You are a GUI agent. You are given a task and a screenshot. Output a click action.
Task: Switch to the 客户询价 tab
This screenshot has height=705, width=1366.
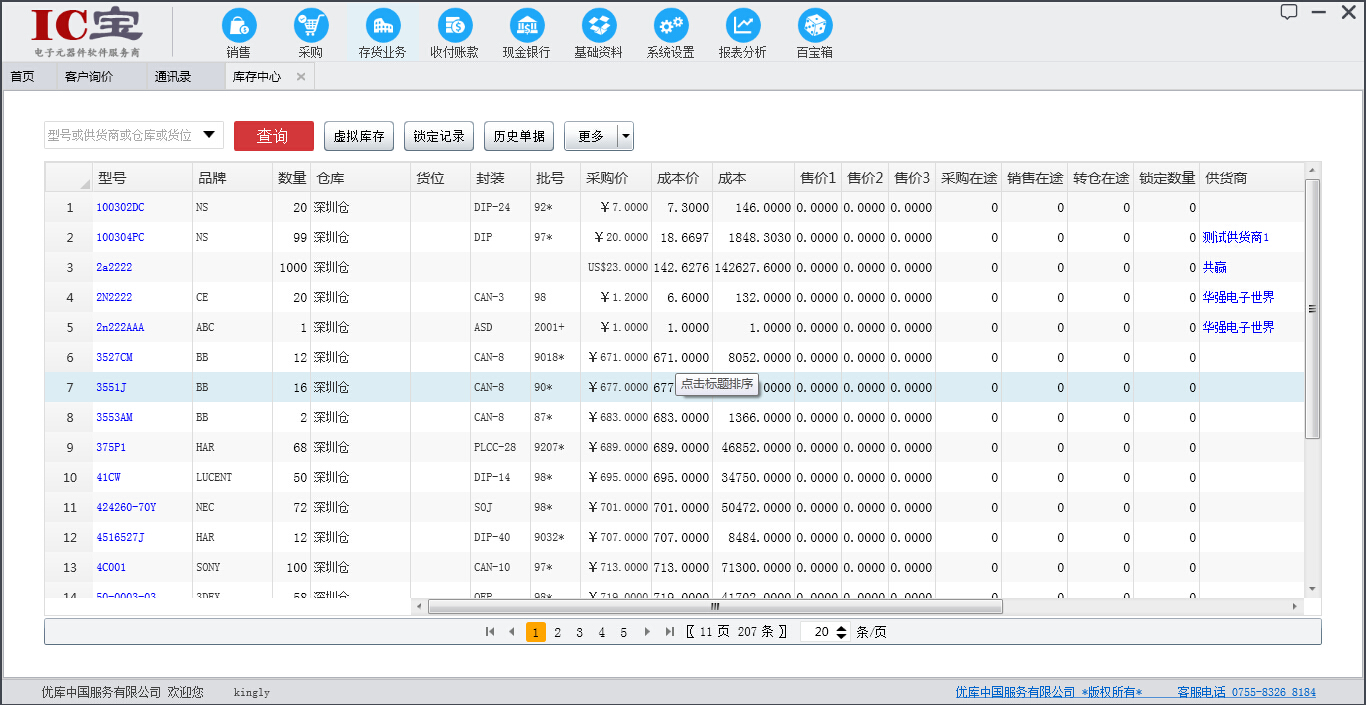89,76
